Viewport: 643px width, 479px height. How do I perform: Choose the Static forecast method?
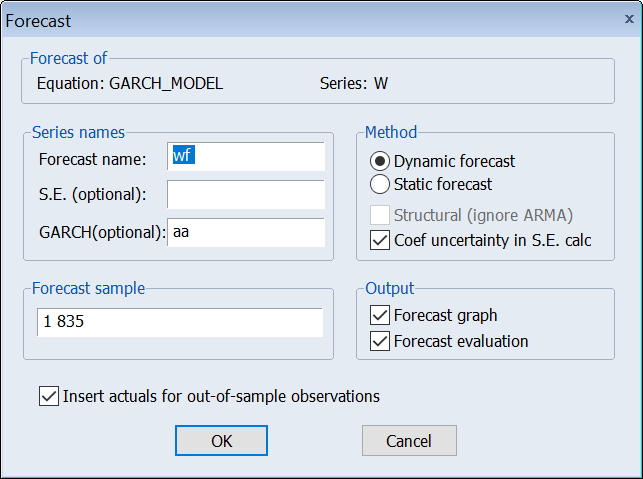tap(380, 184)
